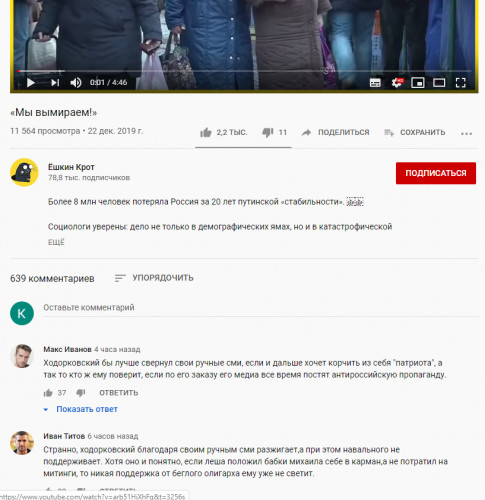Play the video

(x=31, y=82)
